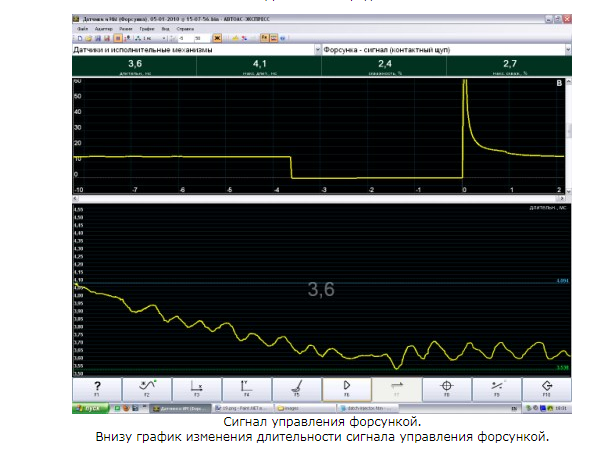Click the 2,7 readout panel

coord(510,66)
